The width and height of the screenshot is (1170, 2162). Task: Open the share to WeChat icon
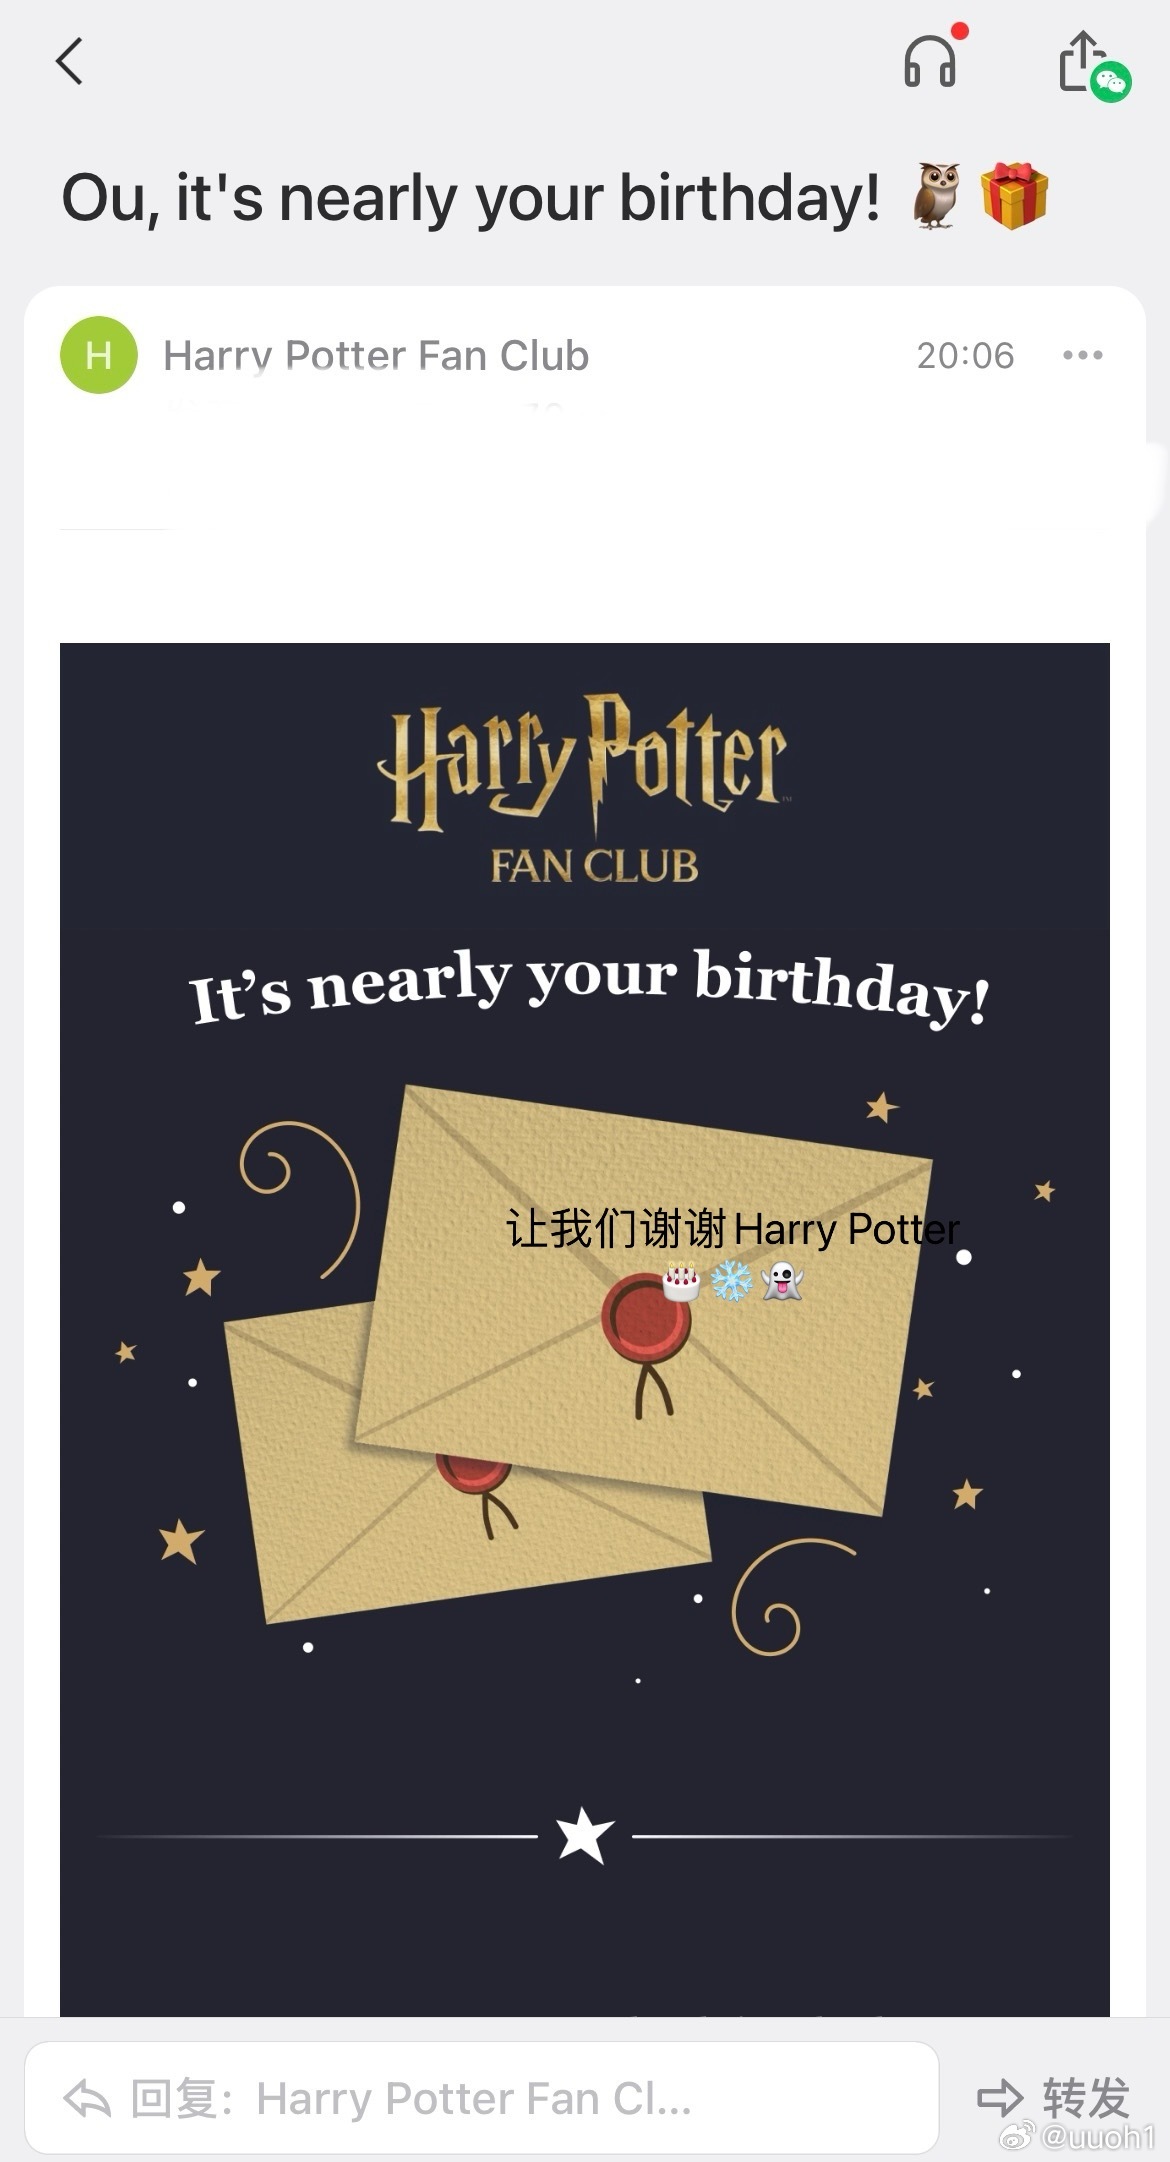[1092, 65]
